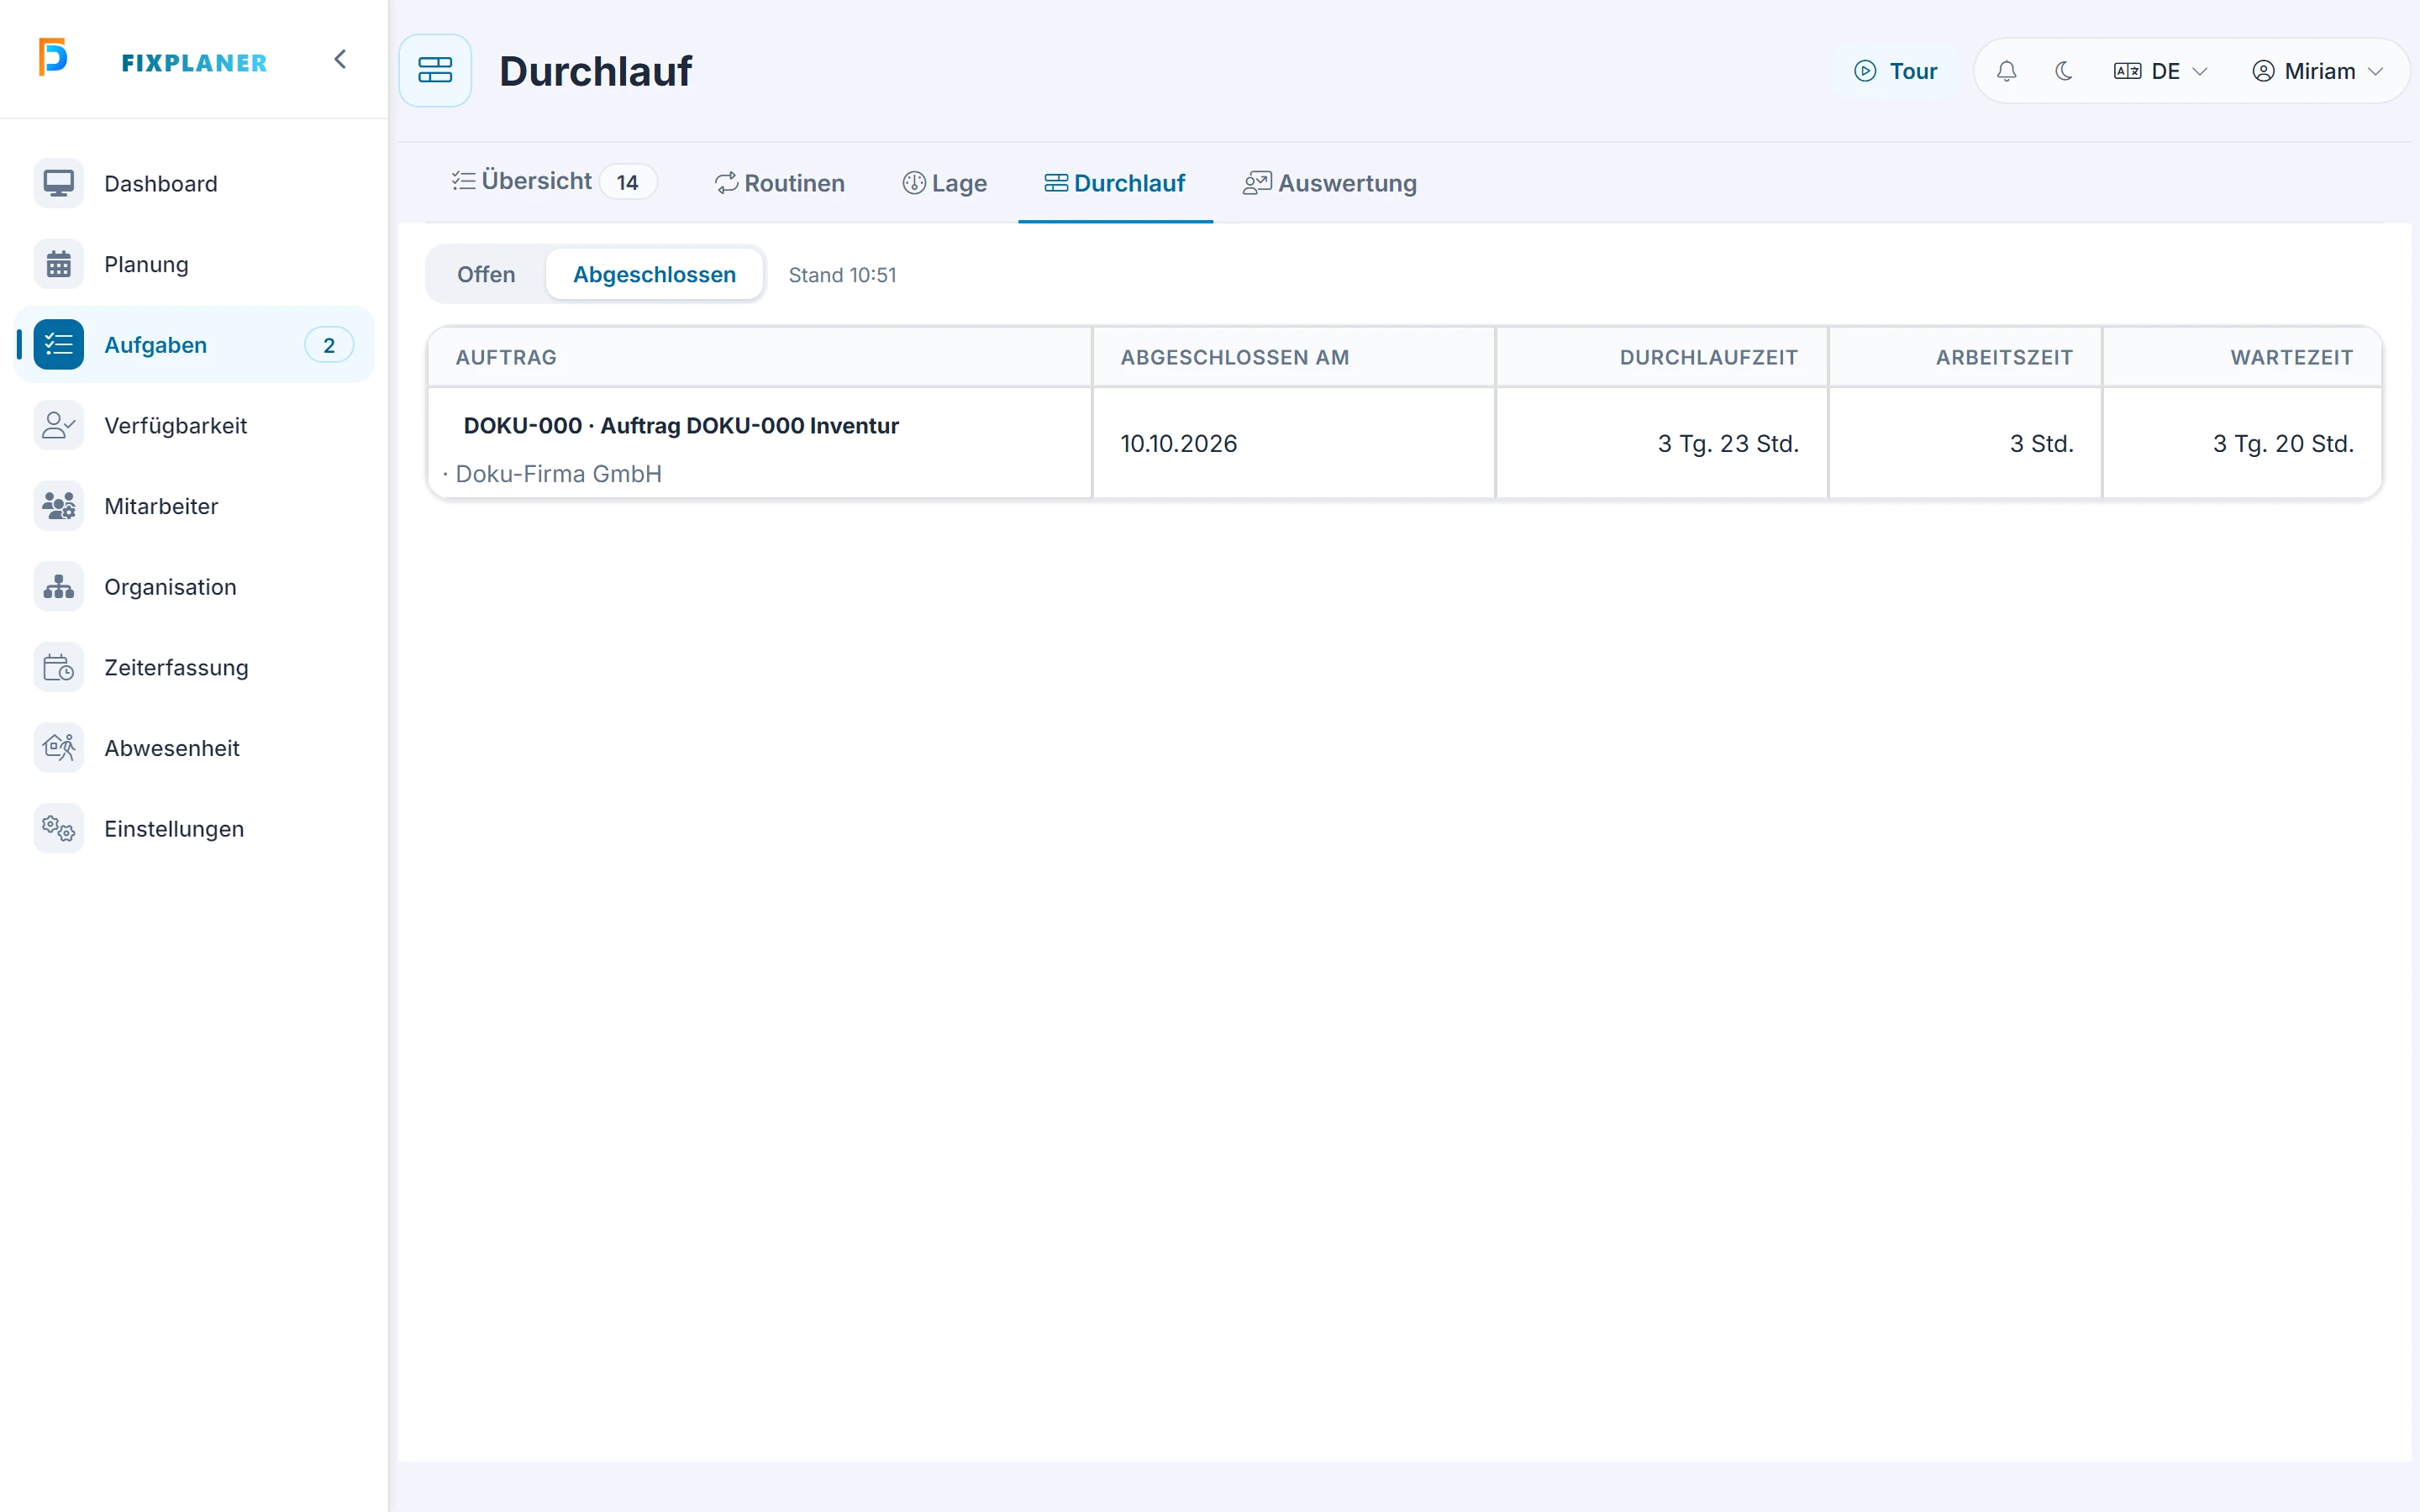Switch to the Lage tab
Screen dimensions: 2420x1512
click(x=944, y=183)
